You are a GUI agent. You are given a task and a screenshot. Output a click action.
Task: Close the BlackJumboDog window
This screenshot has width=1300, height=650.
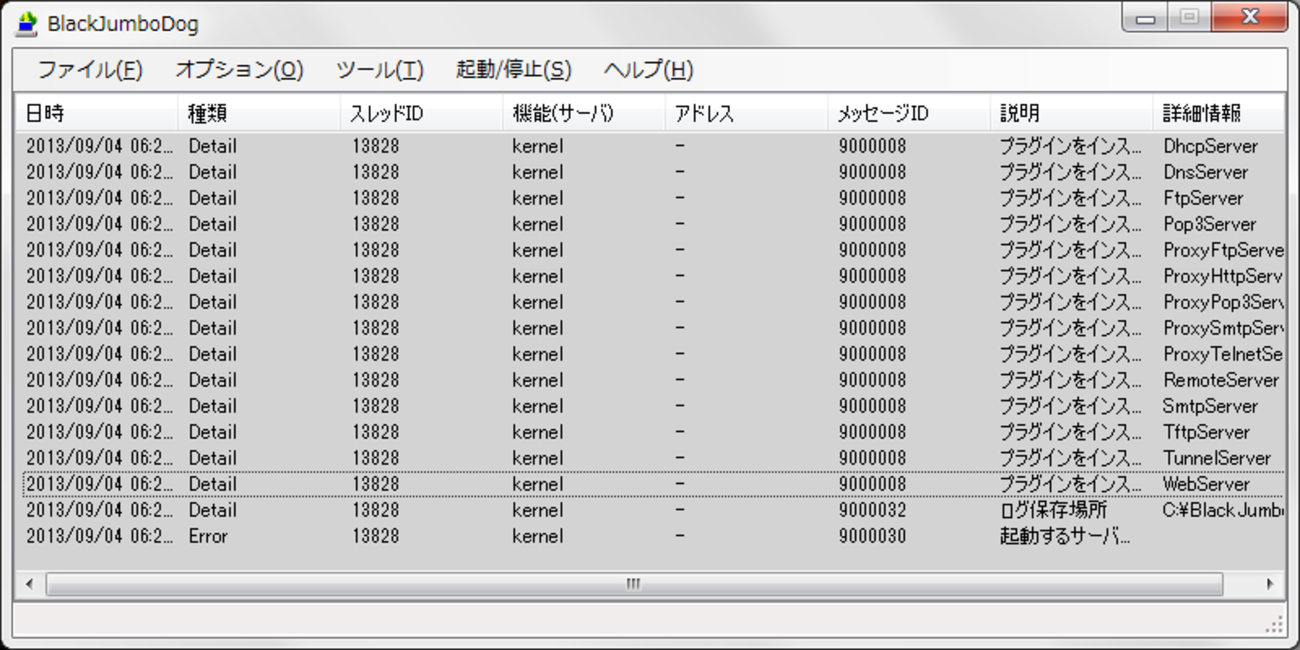(1250, 17)
